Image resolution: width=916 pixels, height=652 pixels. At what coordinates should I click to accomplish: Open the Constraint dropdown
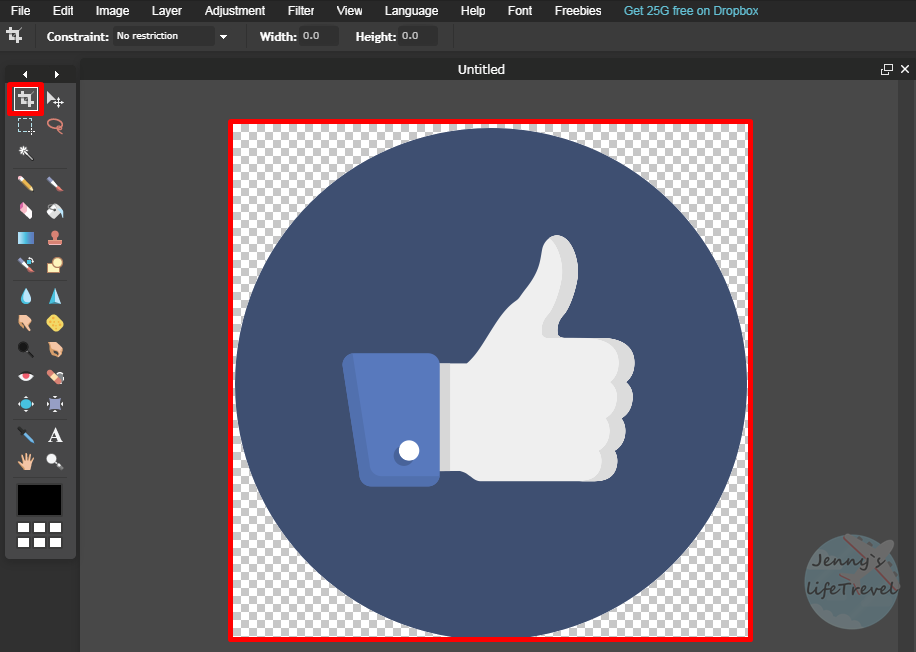pyautogui.click(x=164, y=36)
